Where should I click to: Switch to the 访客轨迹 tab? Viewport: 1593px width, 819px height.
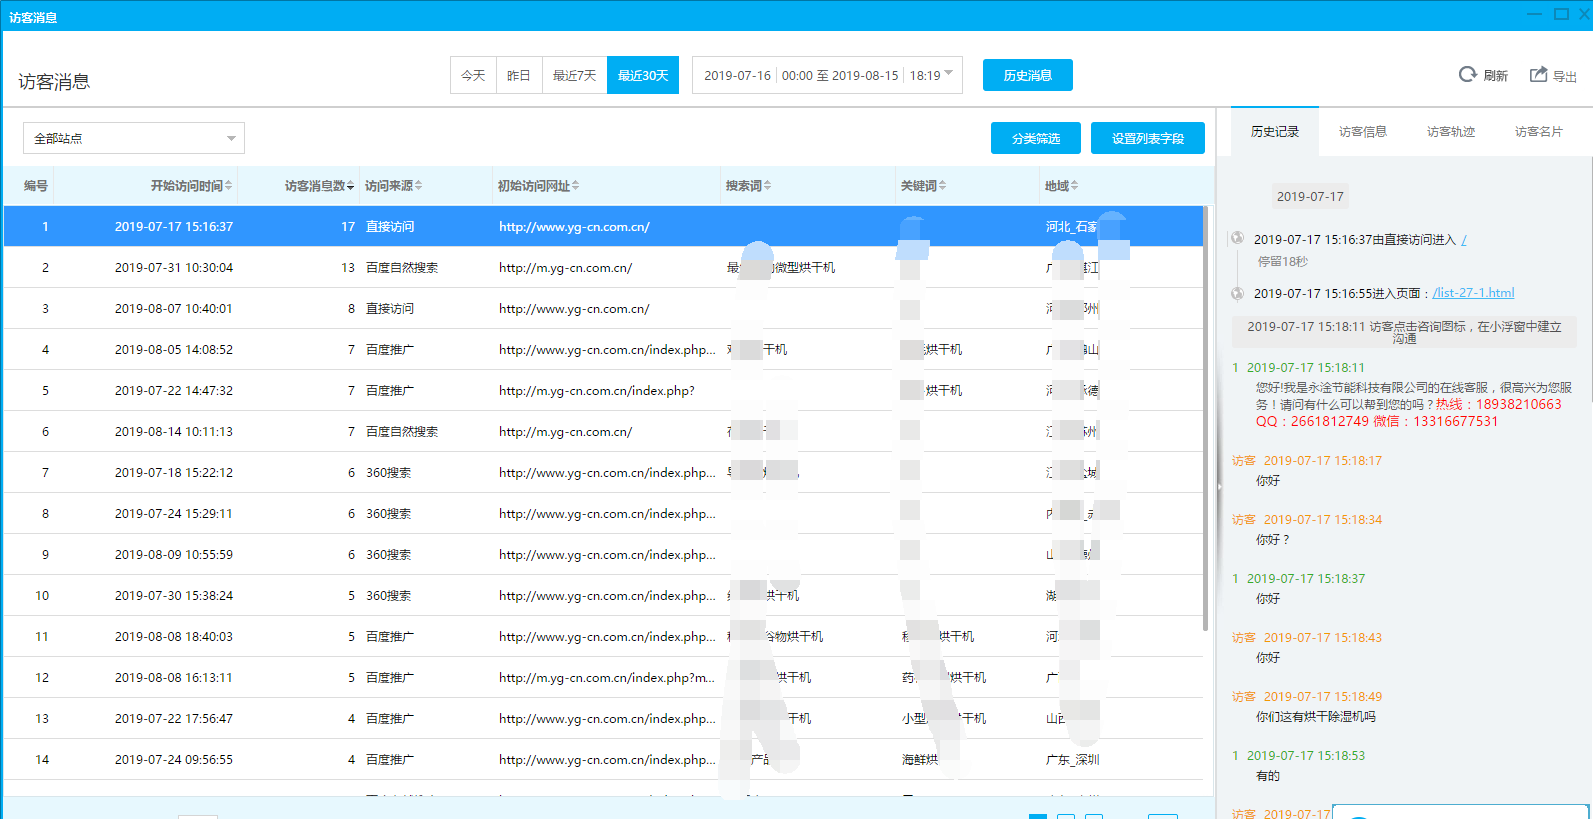(1451, 131)
